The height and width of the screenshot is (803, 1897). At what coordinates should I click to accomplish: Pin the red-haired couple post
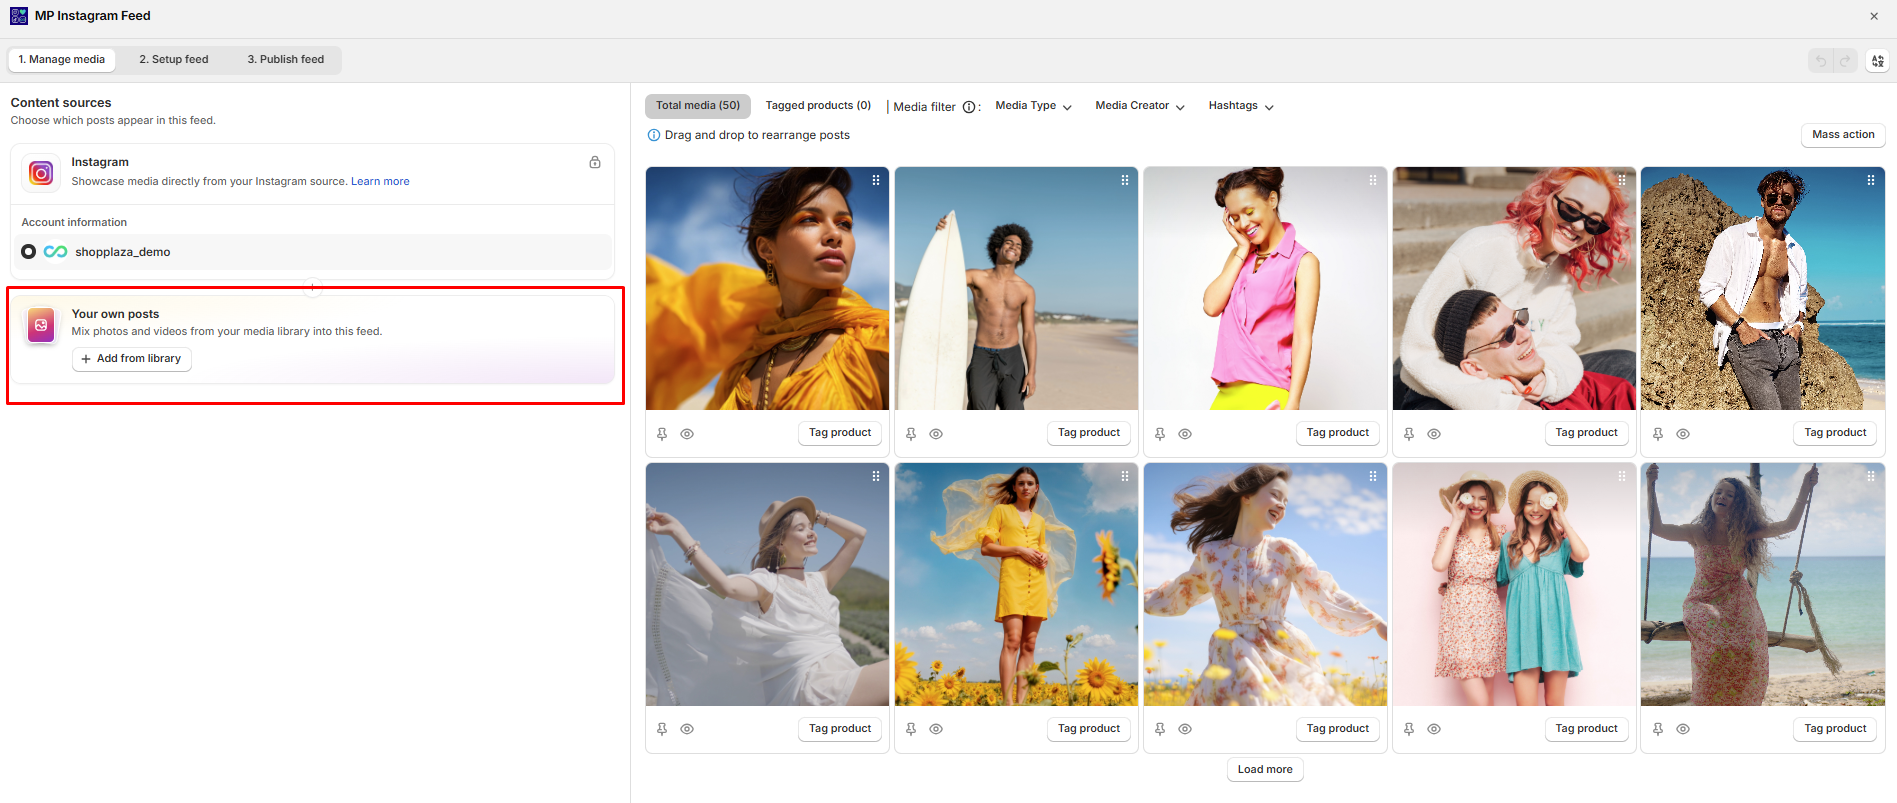click(x=1409, y=434)
